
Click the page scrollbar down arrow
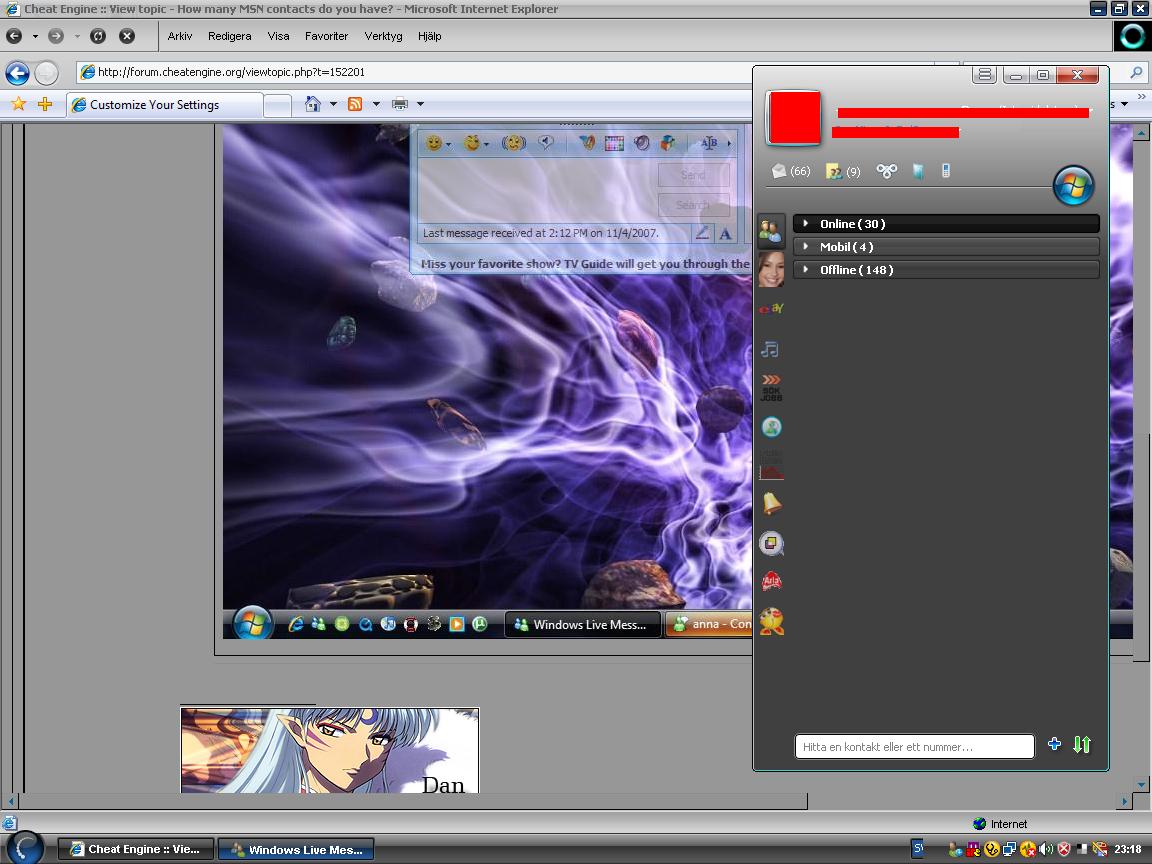coord(1141,785)
